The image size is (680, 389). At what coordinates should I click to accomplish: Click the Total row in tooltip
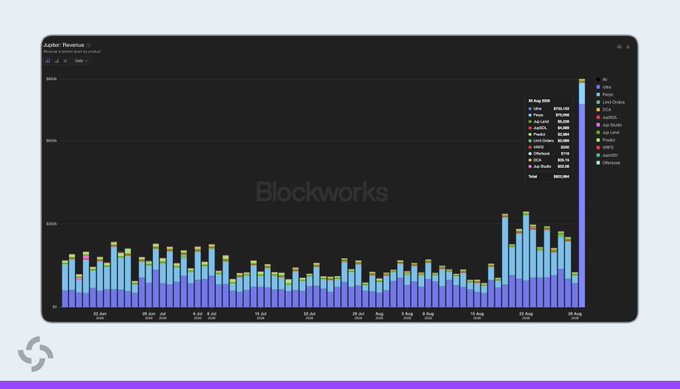549,177
